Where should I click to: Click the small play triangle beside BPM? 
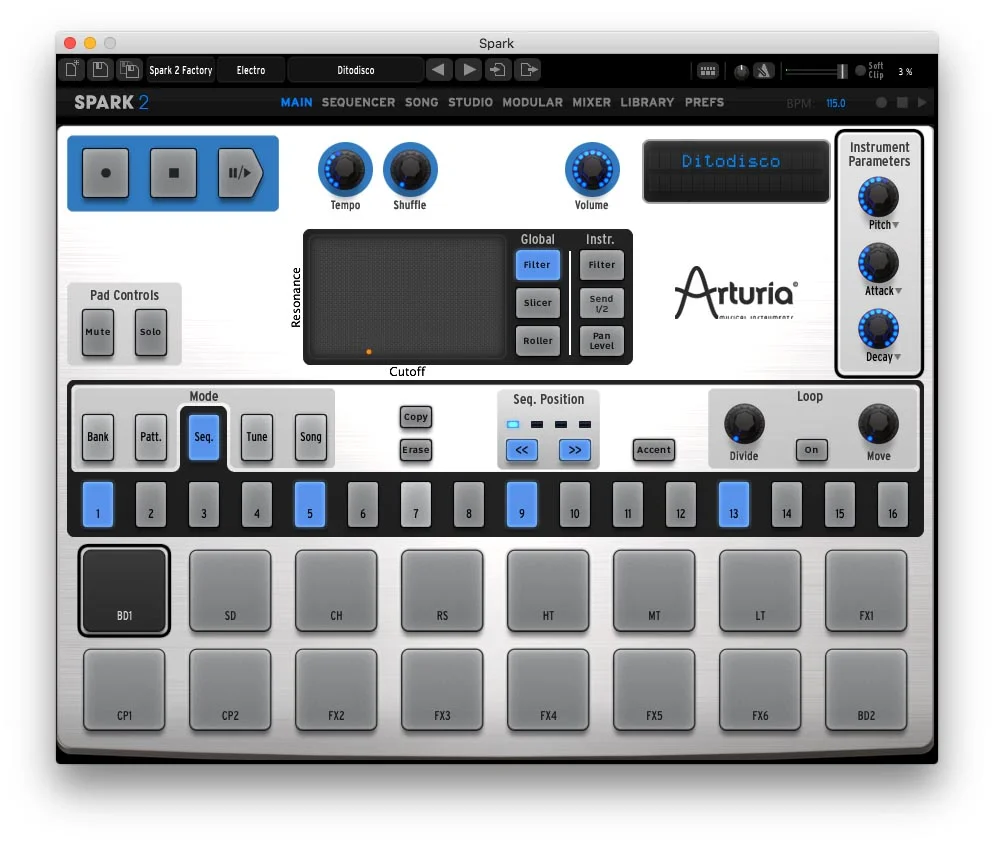pos(922,103)
